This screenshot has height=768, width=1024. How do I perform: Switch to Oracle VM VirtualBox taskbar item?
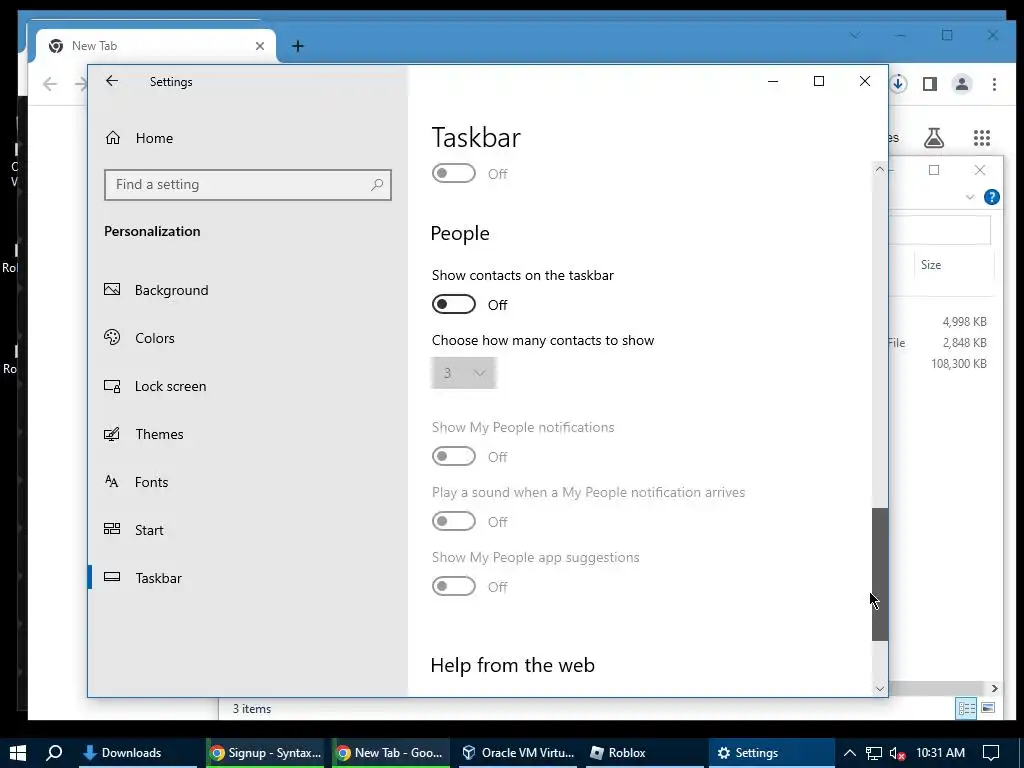click(x=519, y=753)
